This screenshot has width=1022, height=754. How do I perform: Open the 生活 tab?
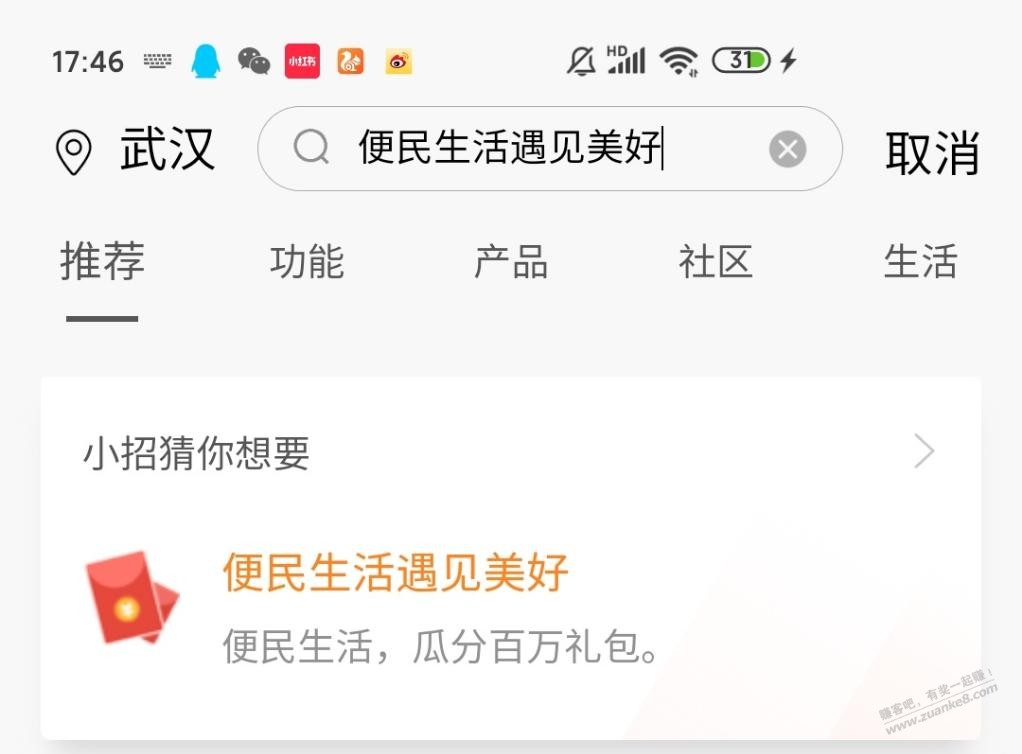920,261
